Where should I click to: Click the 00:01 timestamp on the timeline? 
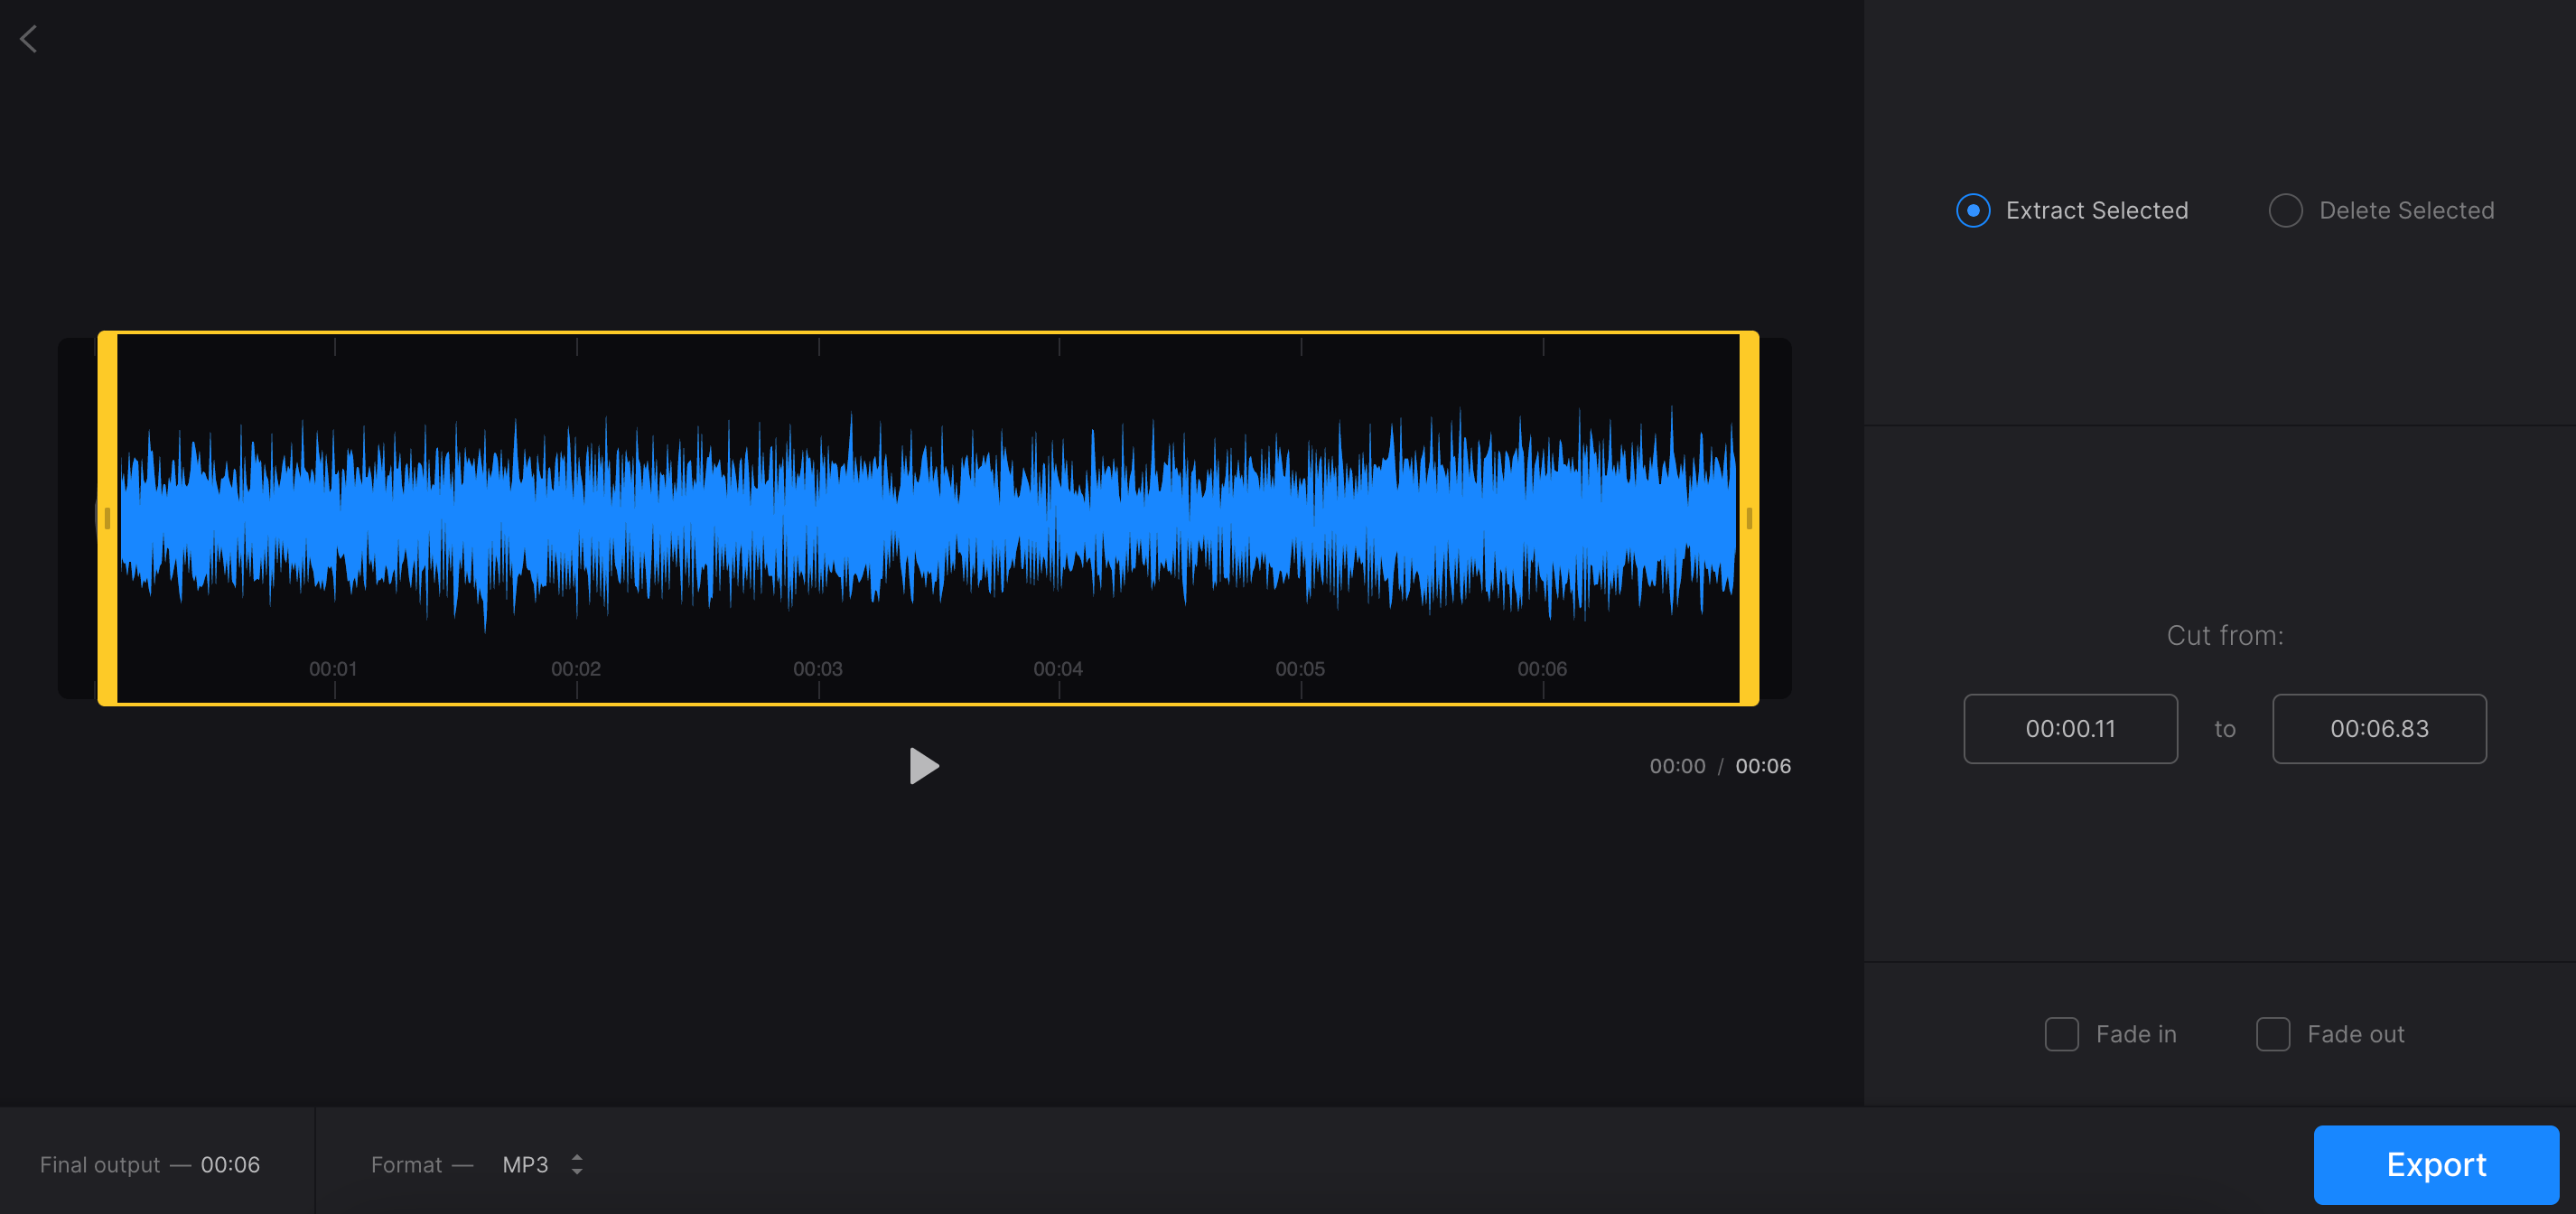click(x=333, y=668)
